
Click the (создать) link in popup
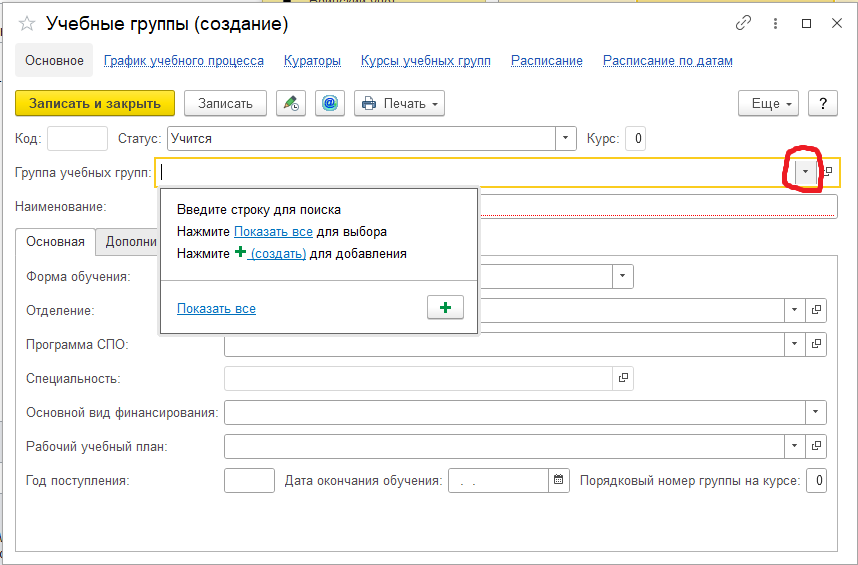278,254
